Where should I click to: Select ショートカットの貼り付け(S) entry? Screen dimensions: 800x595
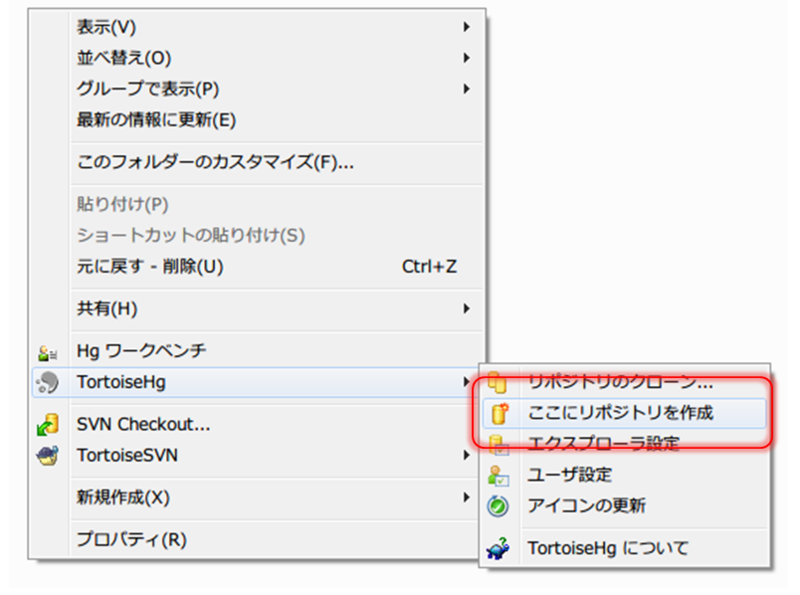(x=258, y=235)
